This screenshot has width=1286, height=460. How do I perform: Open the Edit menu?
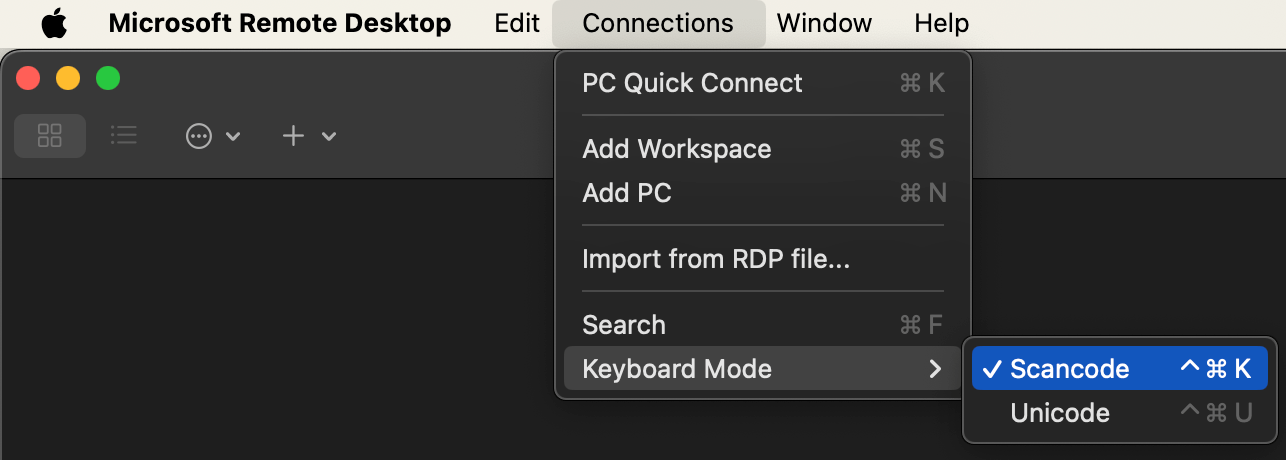point(517,23)
